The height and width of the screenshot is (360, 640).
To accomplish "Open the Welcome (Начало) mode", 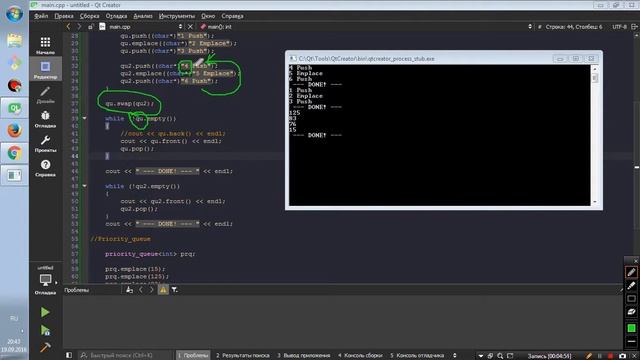I will click(45, 45).
